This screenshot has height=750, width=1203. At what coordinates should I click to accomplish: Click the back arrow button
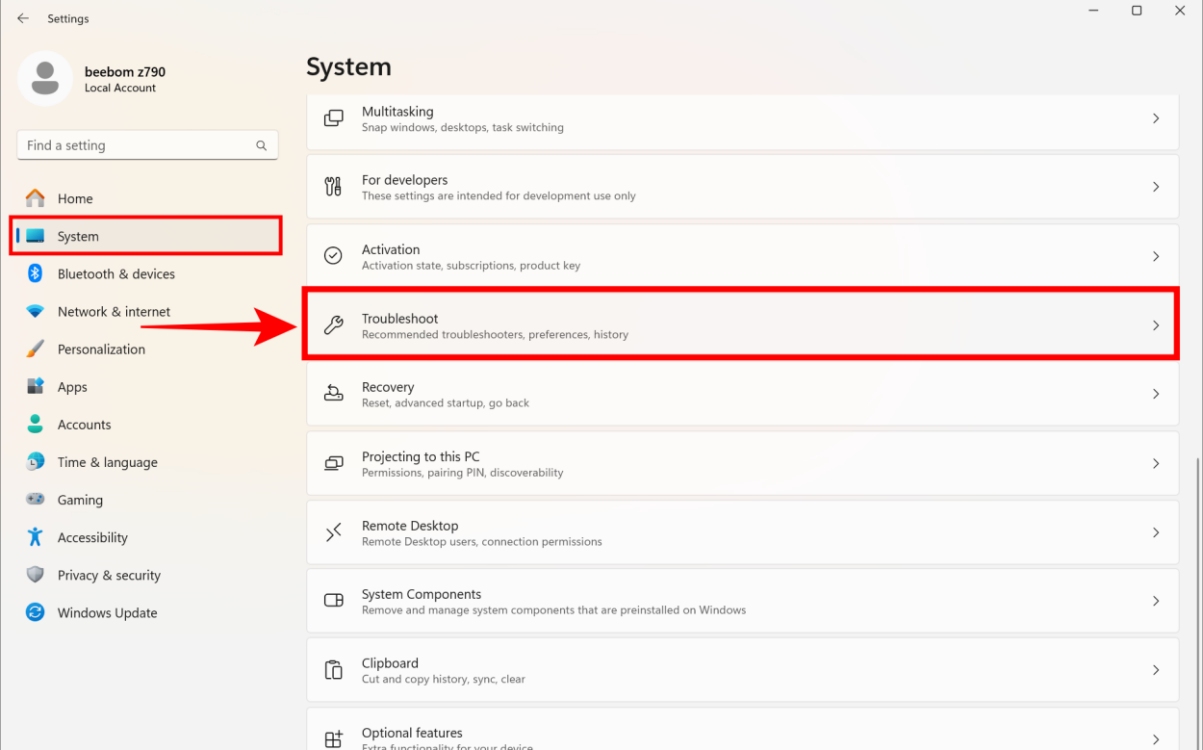click(x=22, y=17)
